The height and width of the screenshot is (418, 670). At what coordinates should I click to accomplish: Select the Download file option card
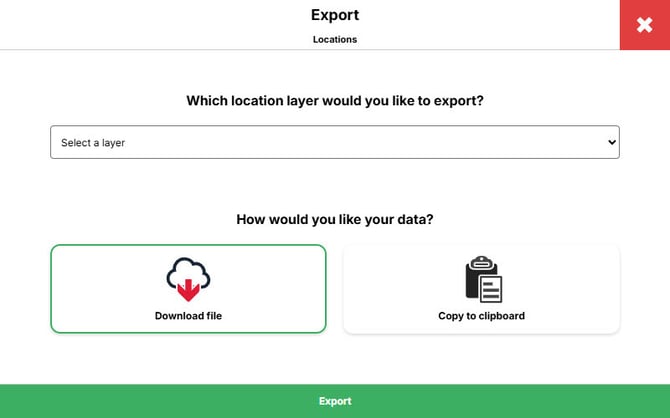click(x=188, y=289)
